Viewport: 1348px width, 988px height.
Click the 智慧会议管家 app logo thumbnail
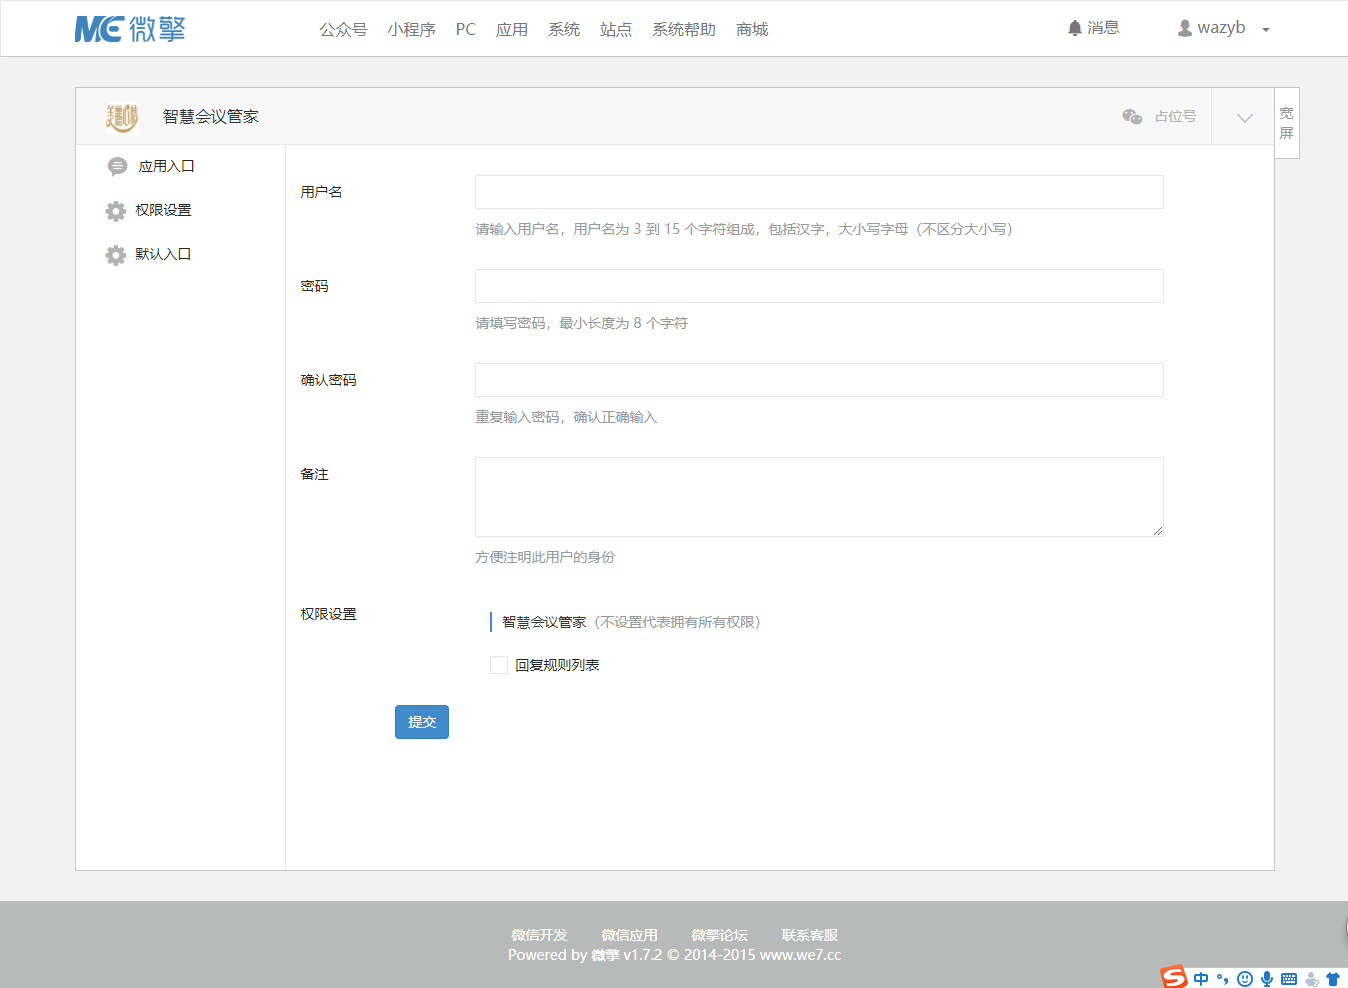122,117
